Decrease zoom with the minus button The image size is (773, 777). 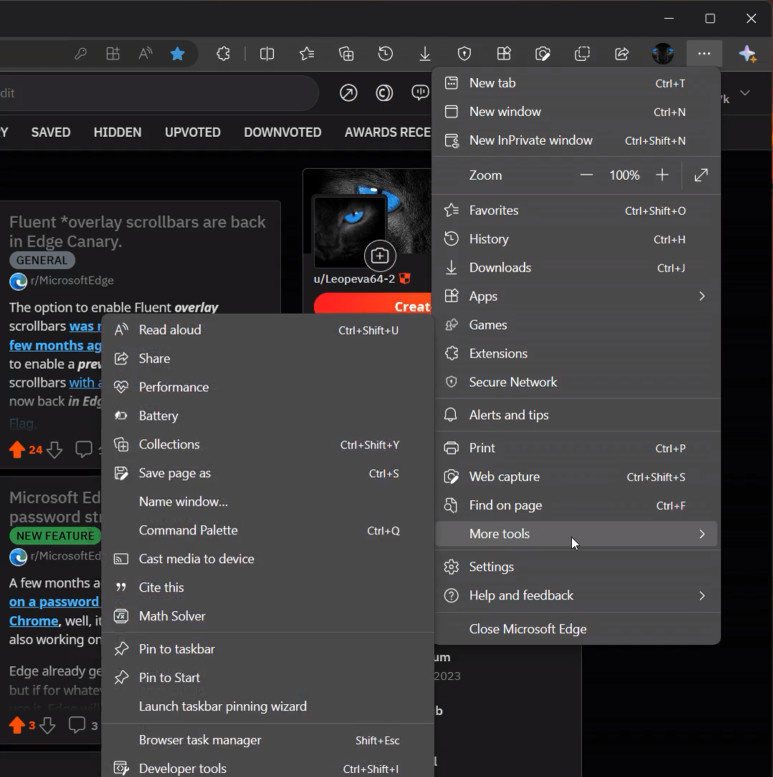click(587, 175)
